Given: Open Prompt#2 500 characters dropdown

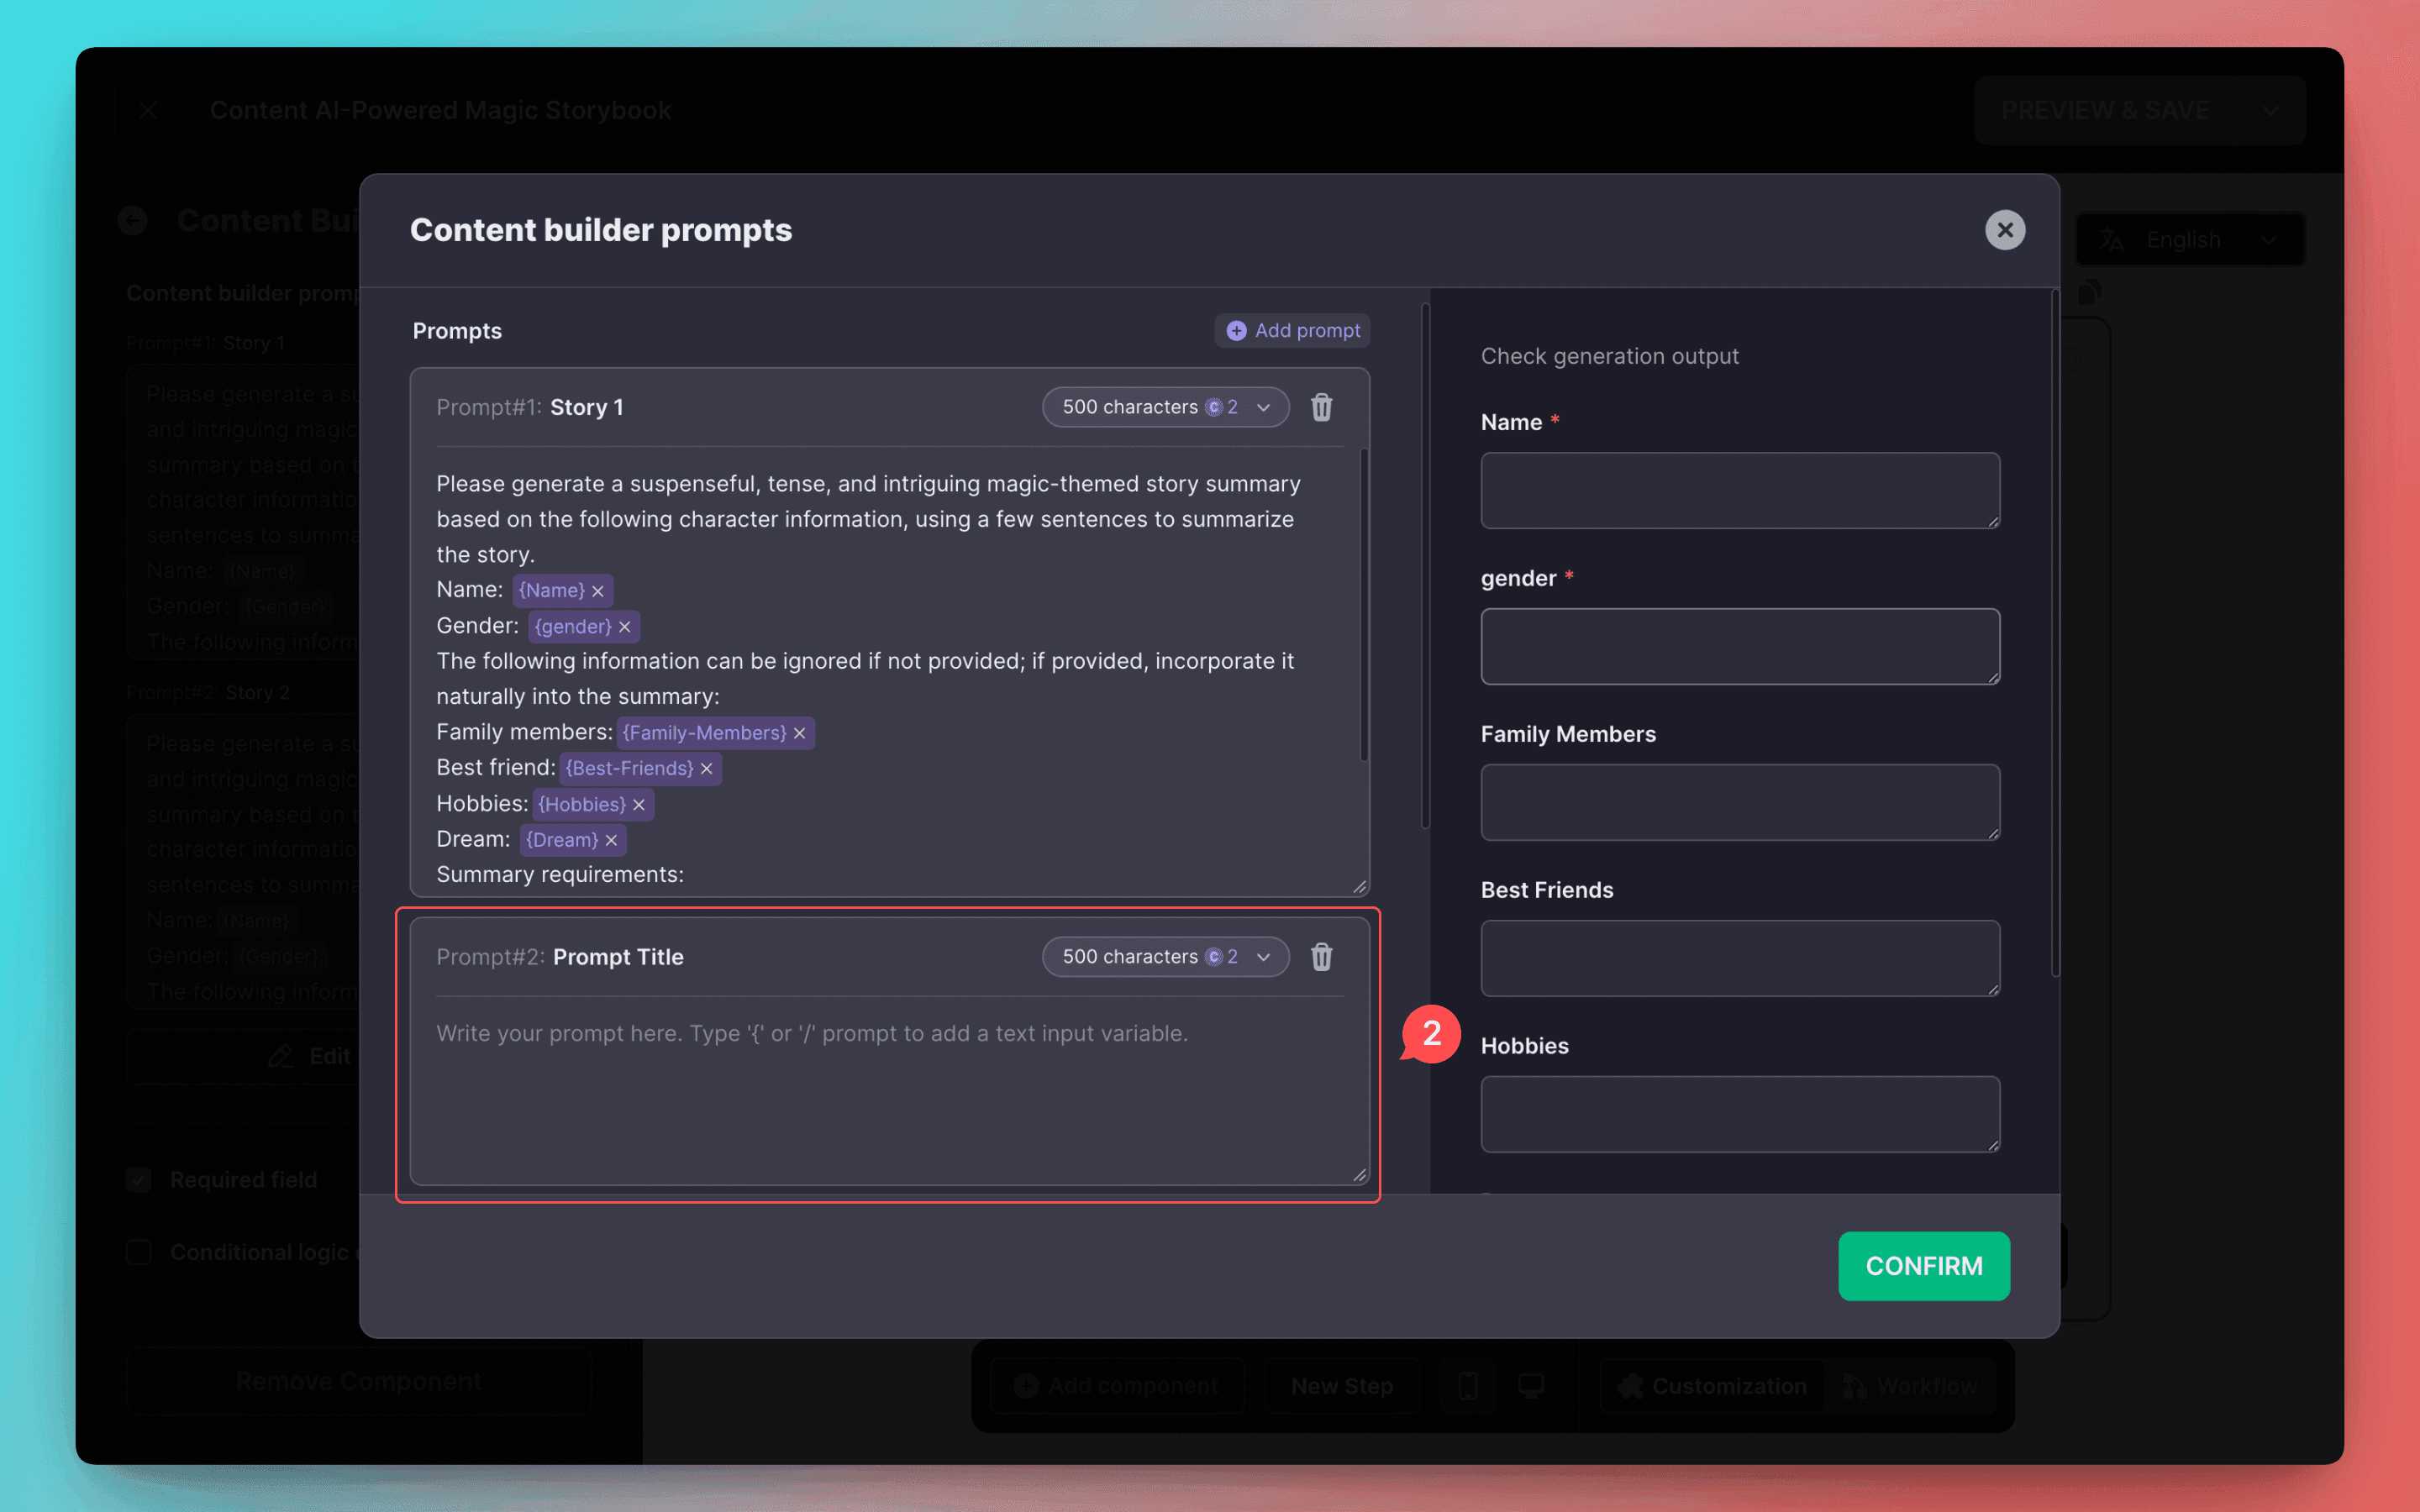Looking at the screenshot, I should (x=1165, y=957).
